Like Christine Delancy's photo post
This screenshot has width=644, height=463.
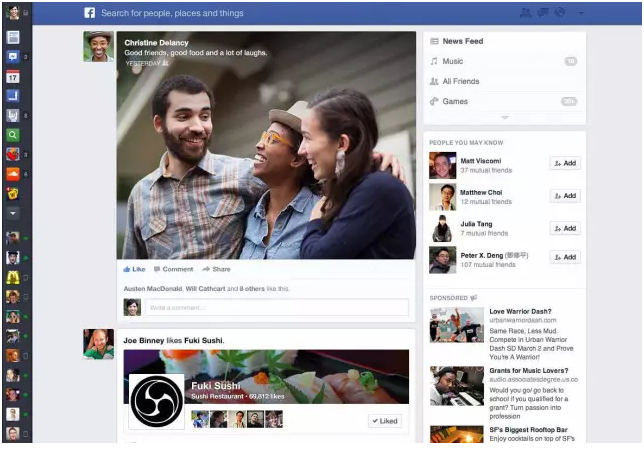point(134,269)
